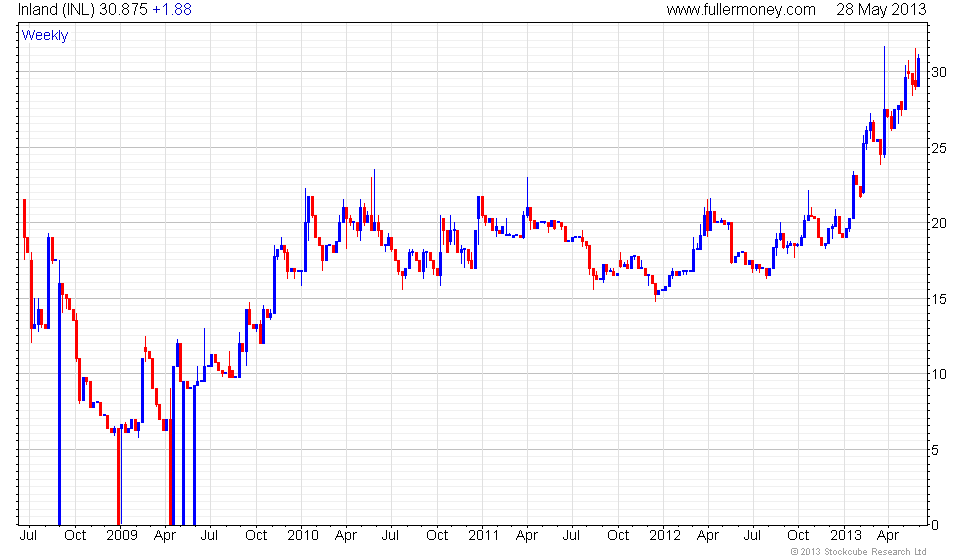Viewport: 980px width, 560px height.
Task: Select the 2012 year label on time axis
Action: click(665, 536)
